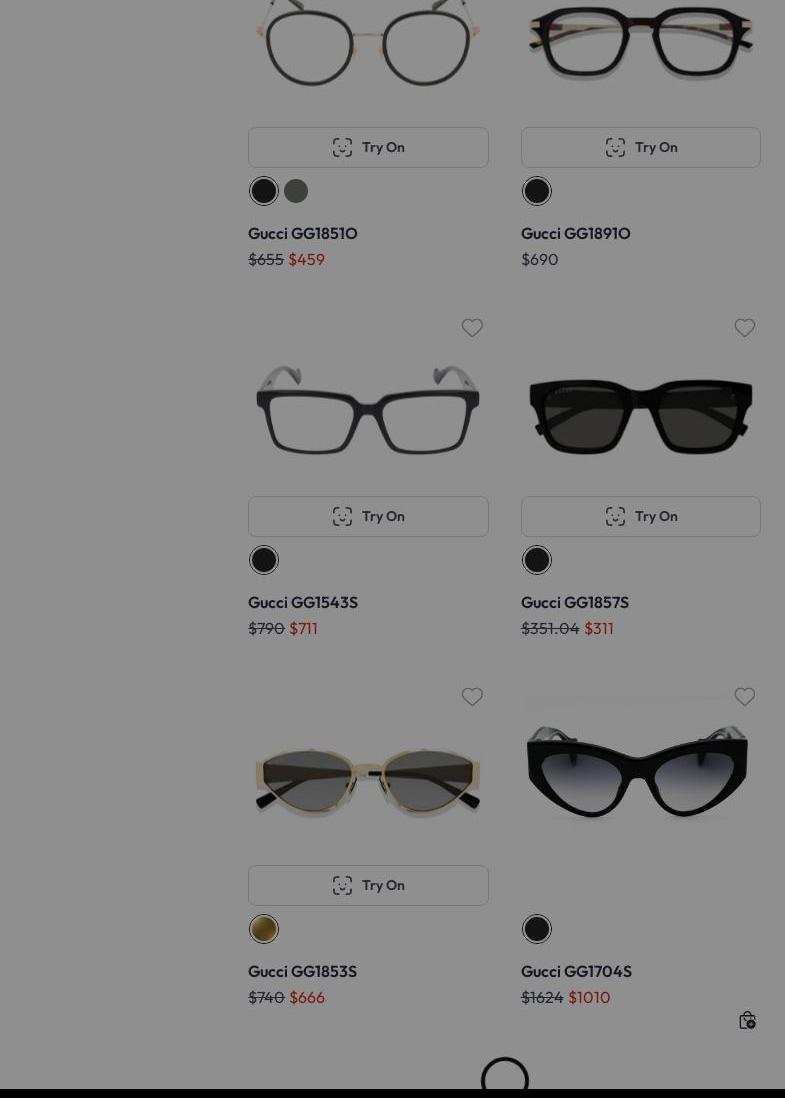The height and width of the screenshot is (1098, 785).
Task: Add Gucci GG1543S to wishlist heart
Action: click(x=472, y=327)
